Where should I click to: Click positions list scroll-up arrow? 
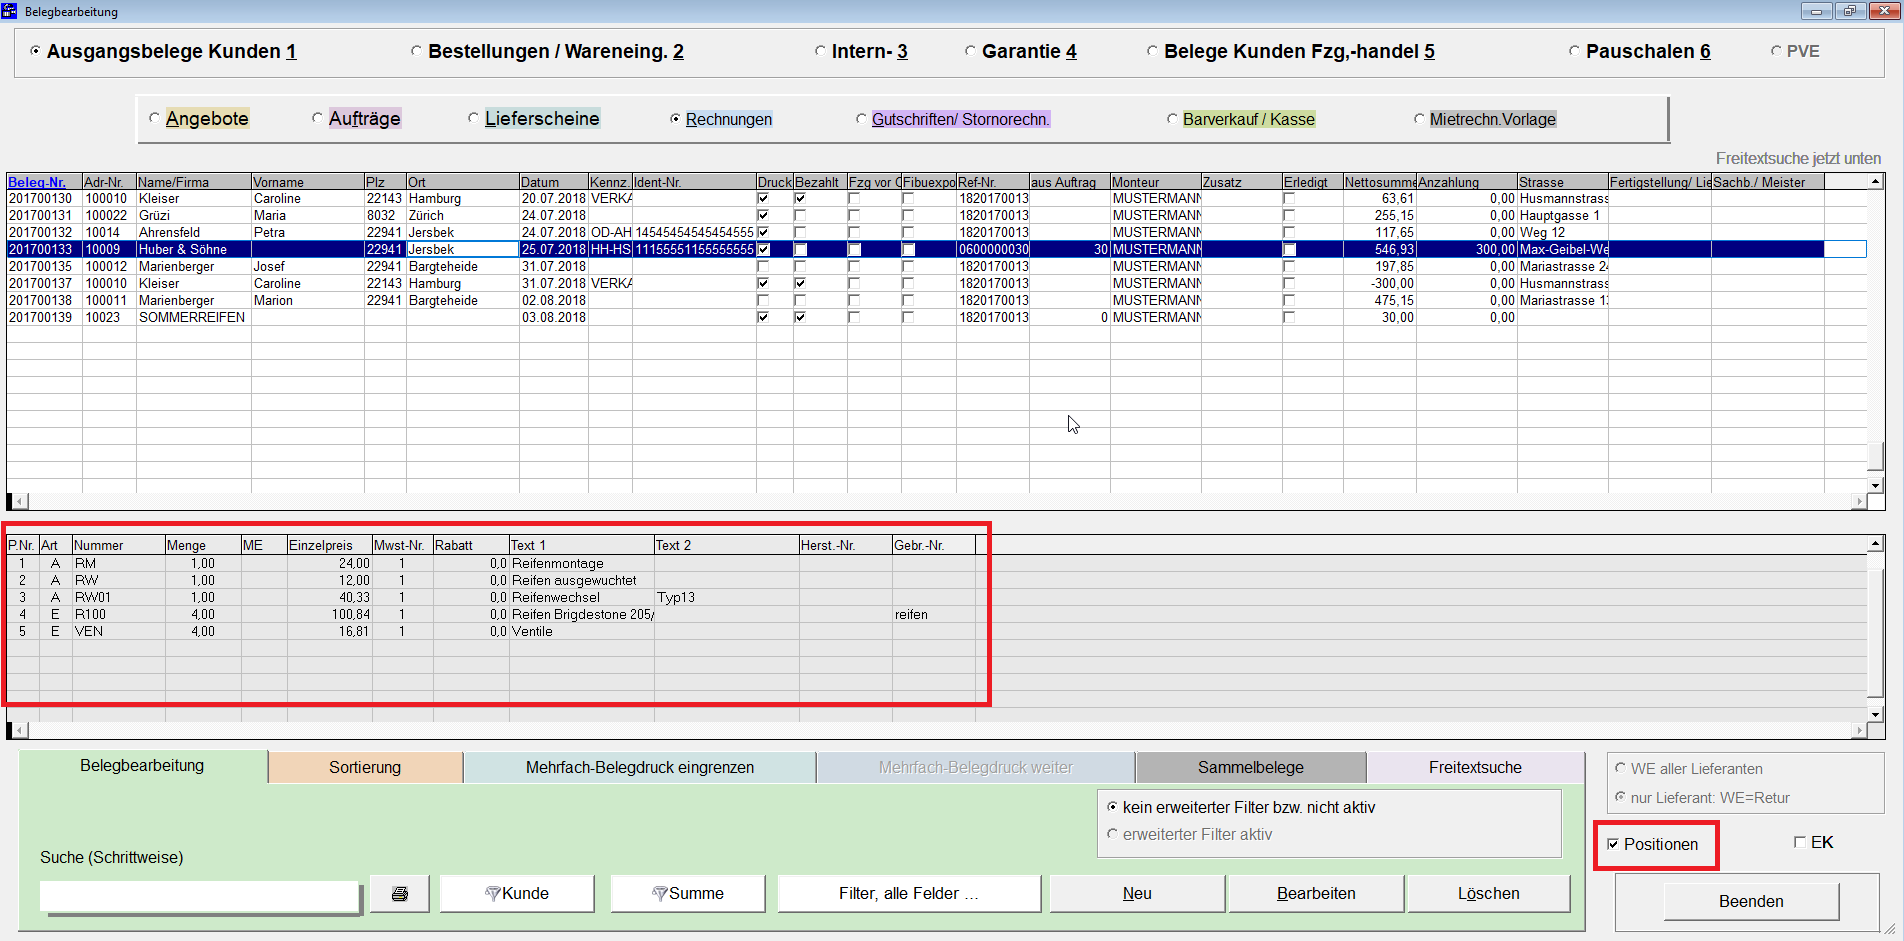pyautogui.click(x=1876, y=543)
